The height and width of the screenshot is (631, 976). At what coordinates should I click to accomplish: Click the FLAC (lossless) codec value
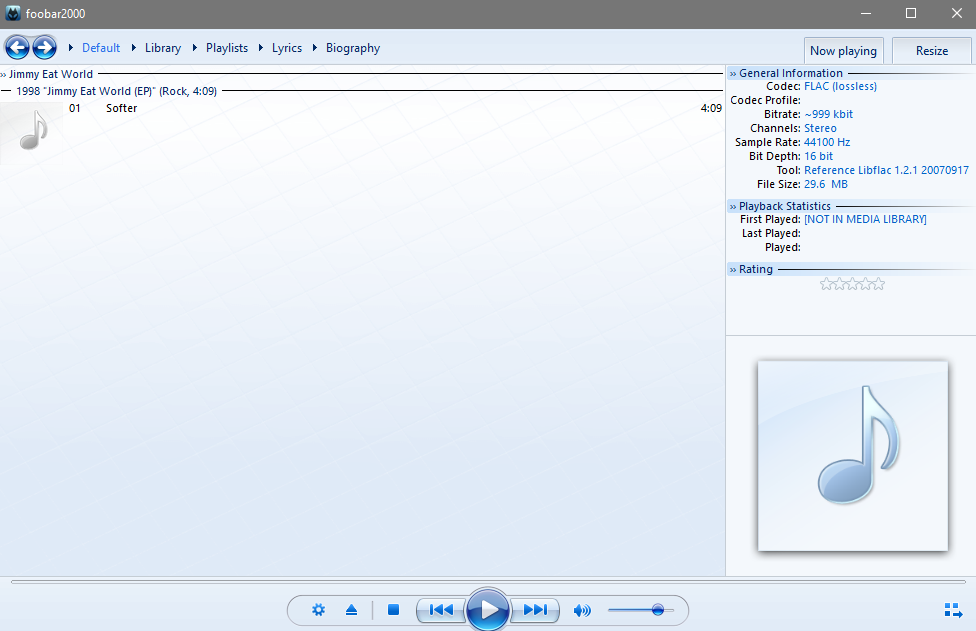pyautogui.click(x=840, y=86)
